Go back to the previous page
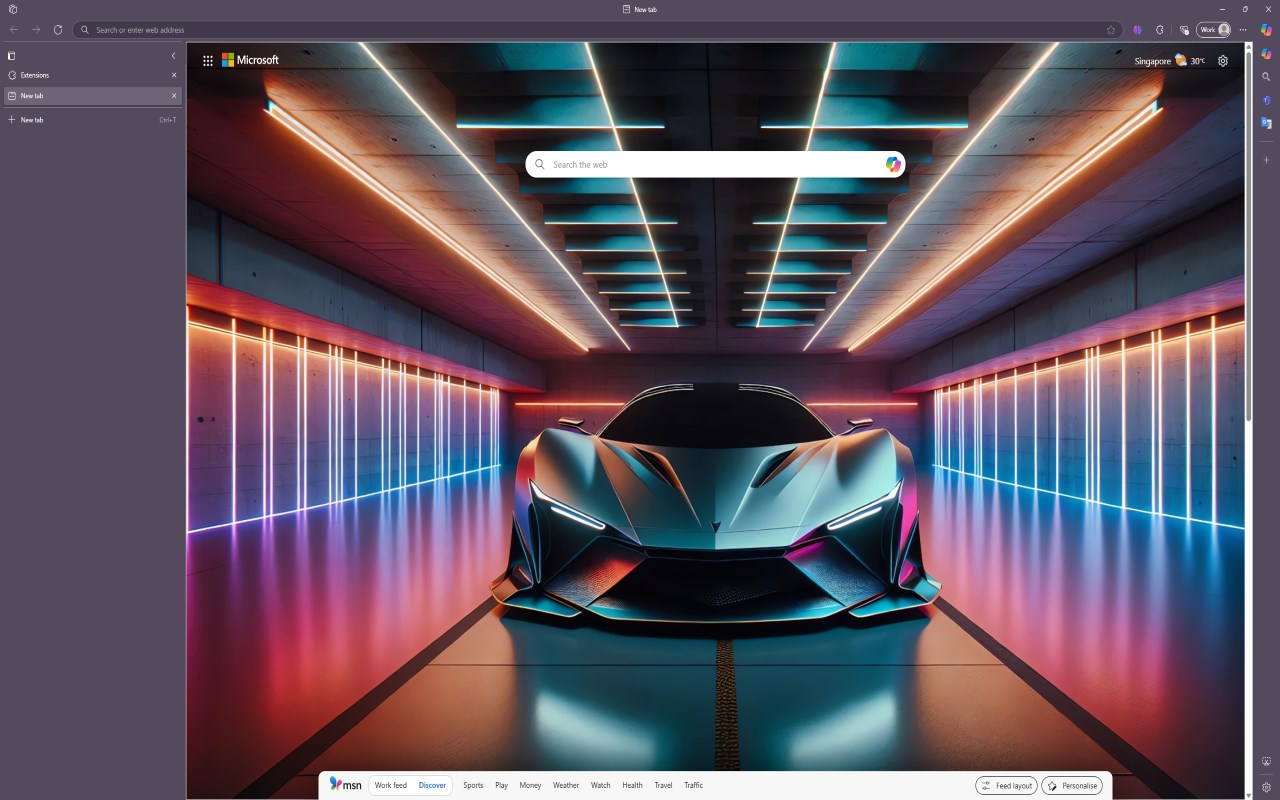1280x800 pixels. coord(14,30)
